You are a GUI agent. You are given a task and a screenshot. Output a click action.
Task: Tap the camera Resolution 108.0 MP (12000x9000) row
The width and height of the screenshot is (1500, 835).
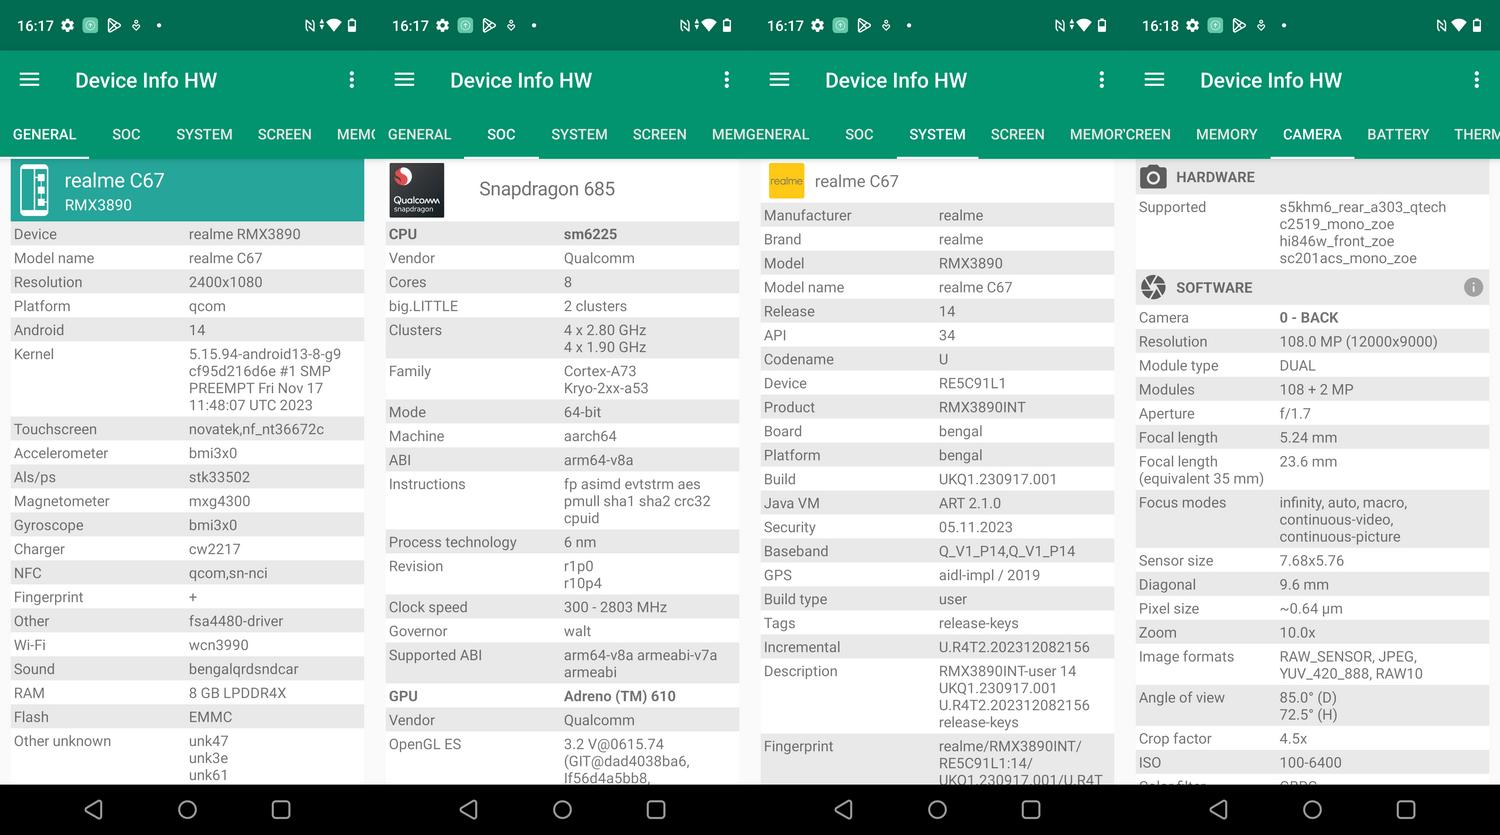pyautogui.click(x=1312, y=341)
